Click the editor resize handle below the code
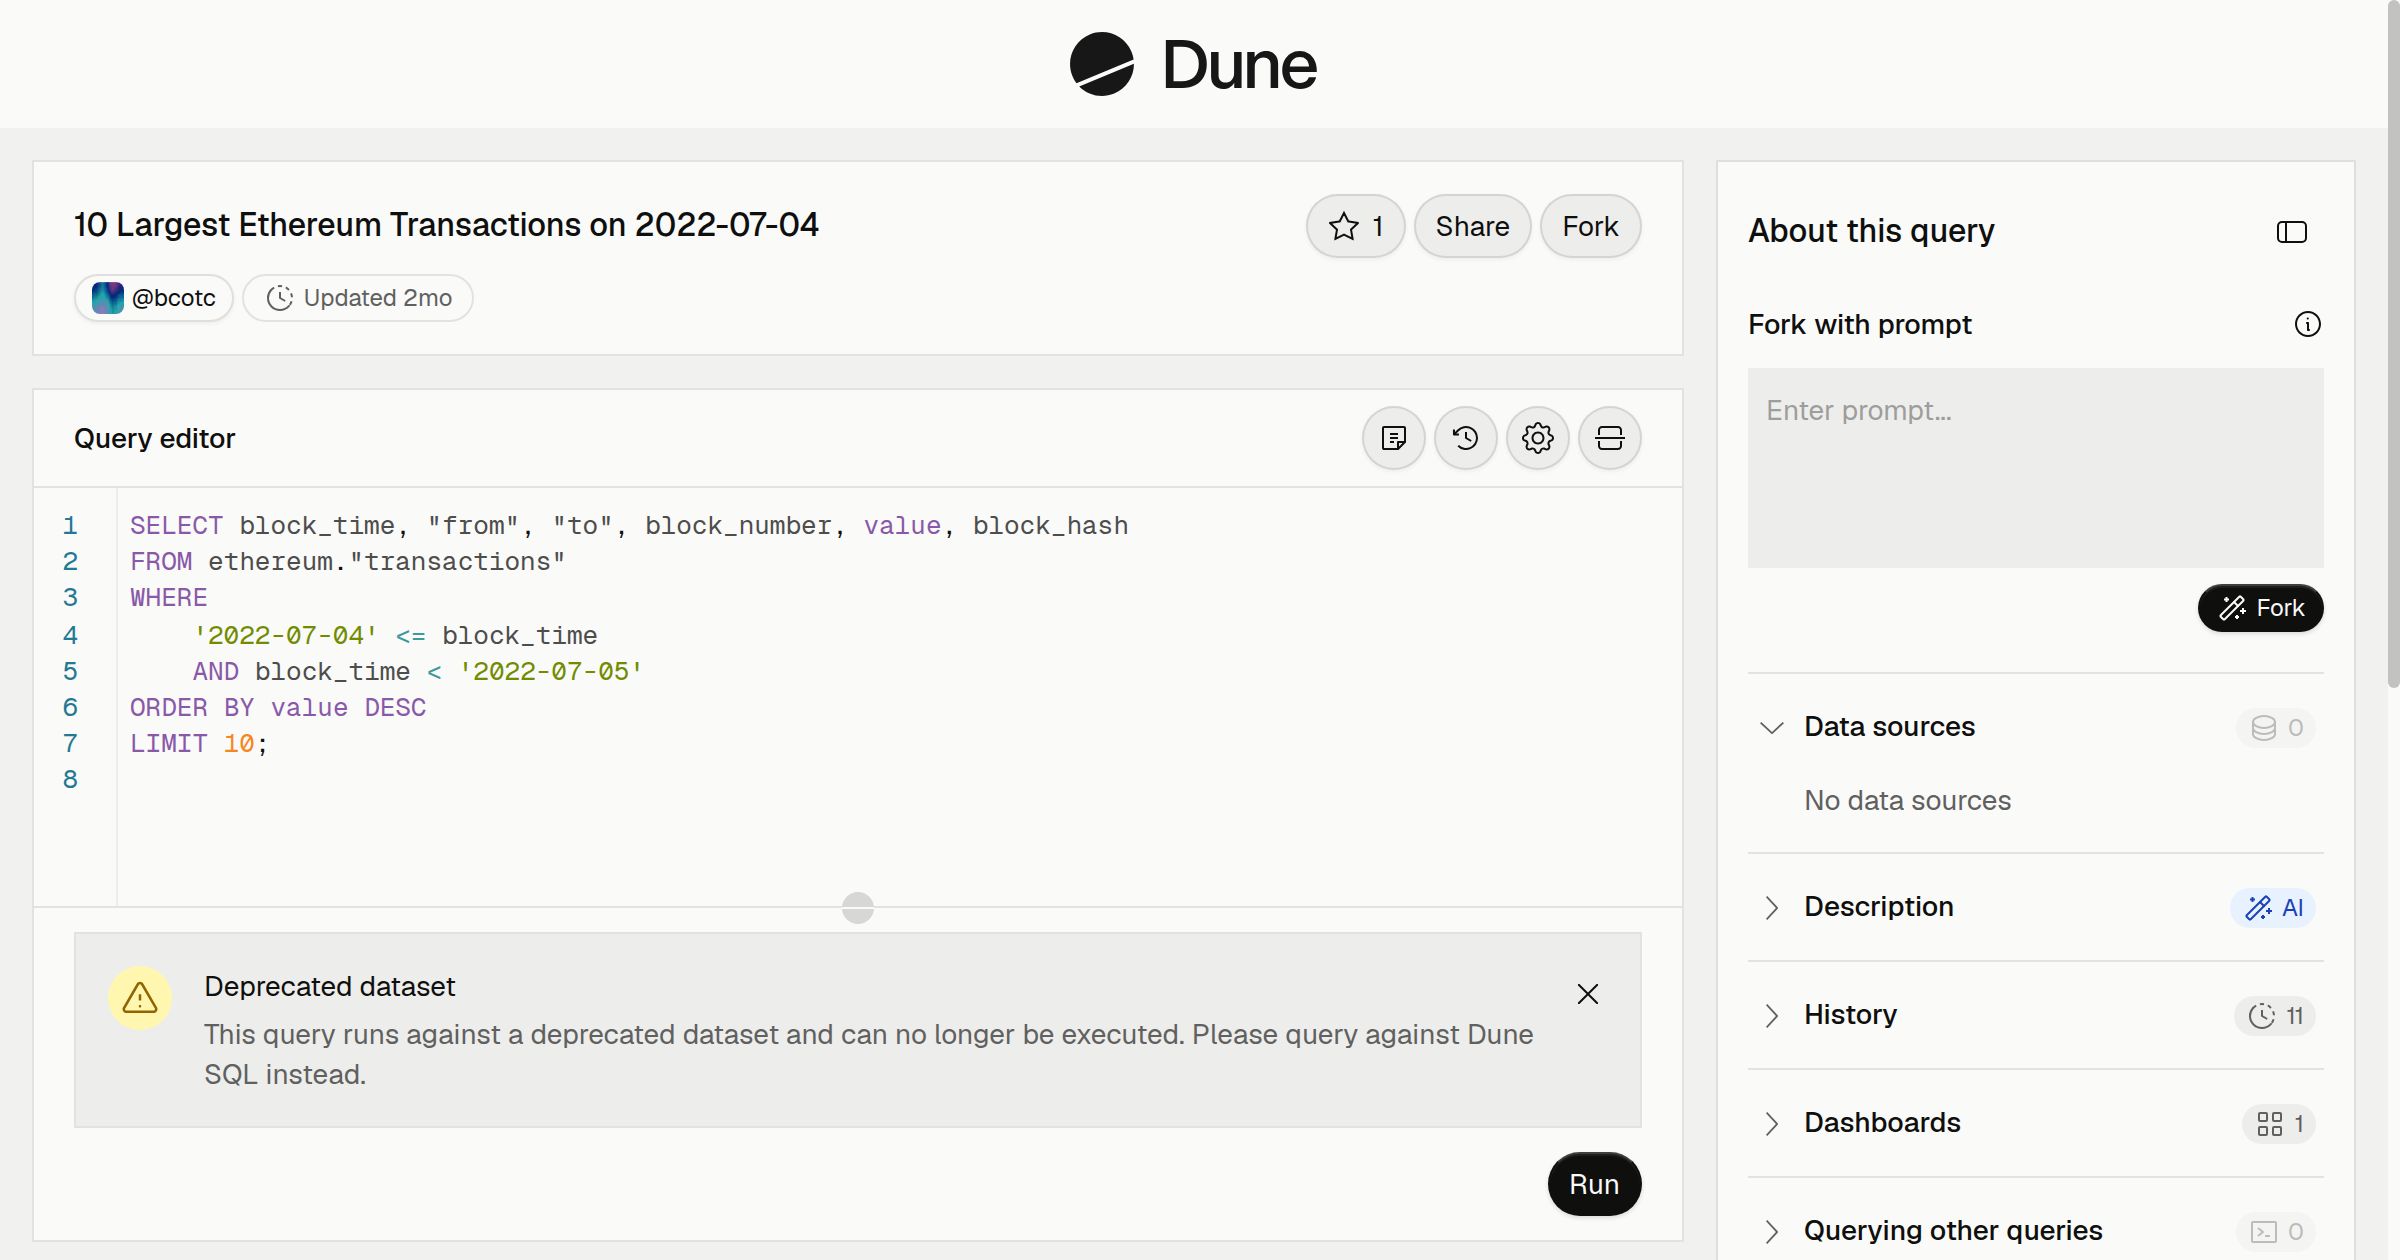The height and width of the screenshot is (1260, 2400). click(858, 908)
